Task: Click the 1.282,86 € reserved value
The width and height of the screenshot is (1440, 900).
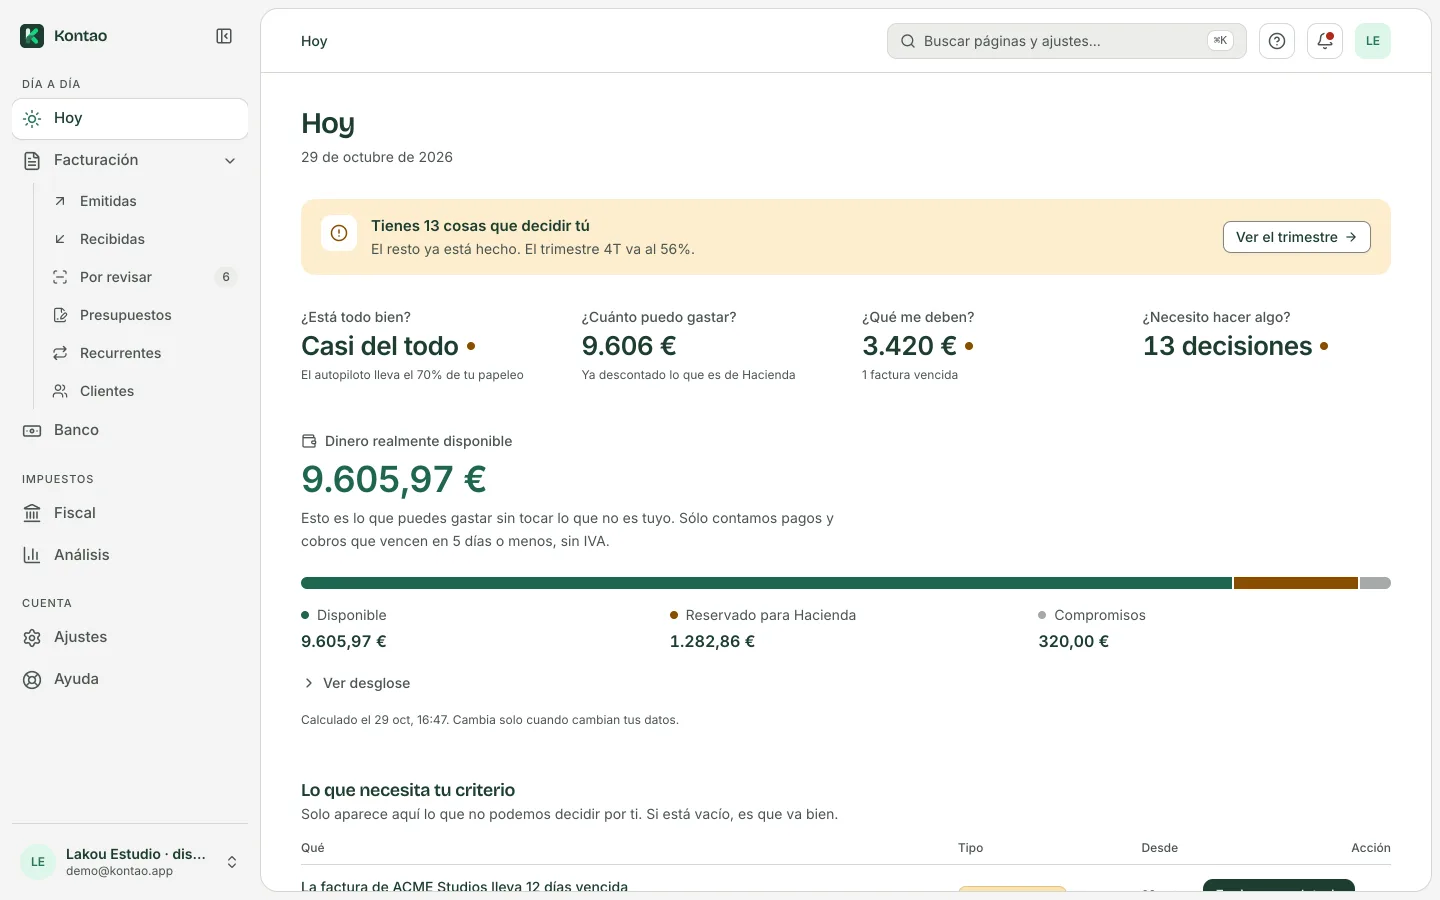Action: click(712, 641)
